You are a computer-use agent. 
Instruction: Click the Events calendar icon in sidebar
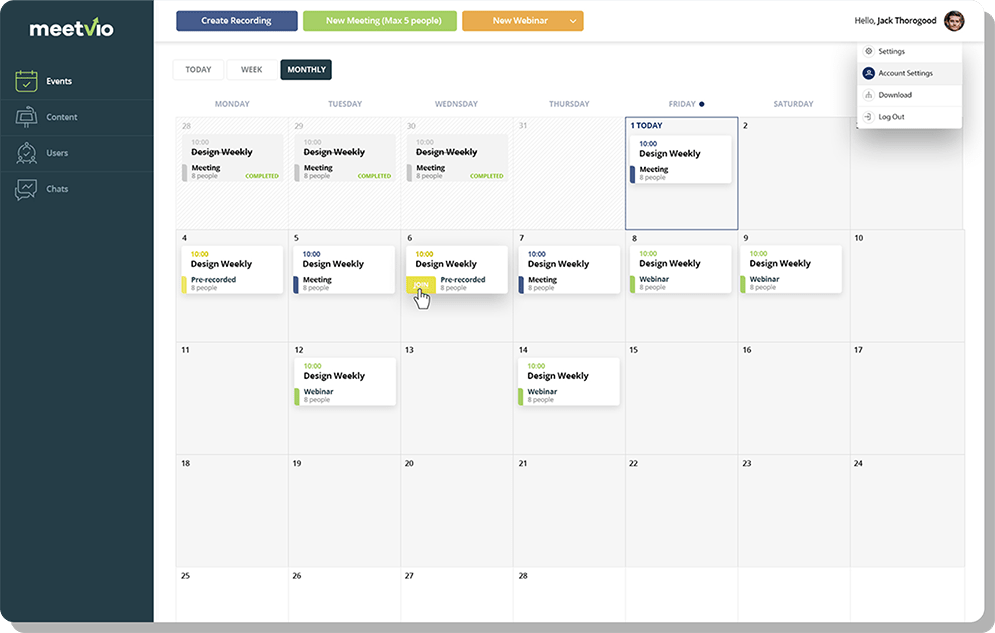[x=27, y=81]
